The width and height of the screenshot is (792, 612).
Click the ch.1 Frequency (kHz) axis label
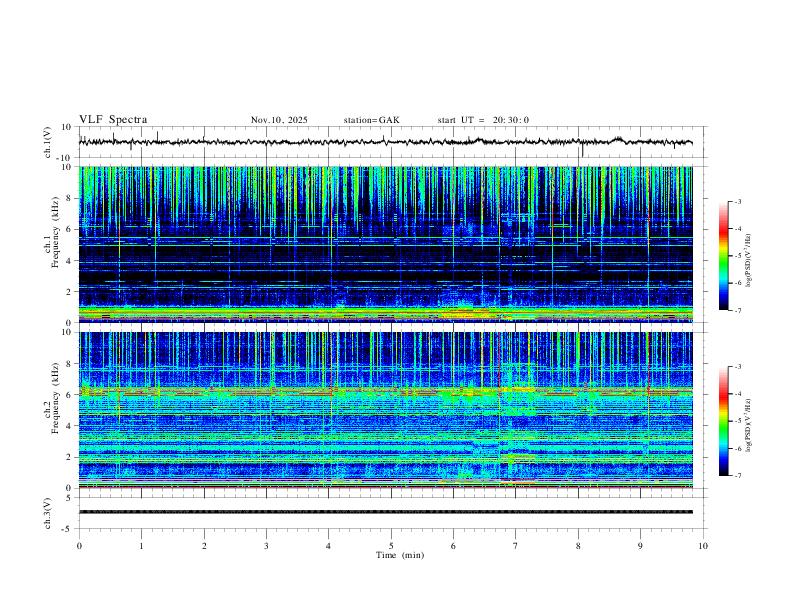(53, 233)
